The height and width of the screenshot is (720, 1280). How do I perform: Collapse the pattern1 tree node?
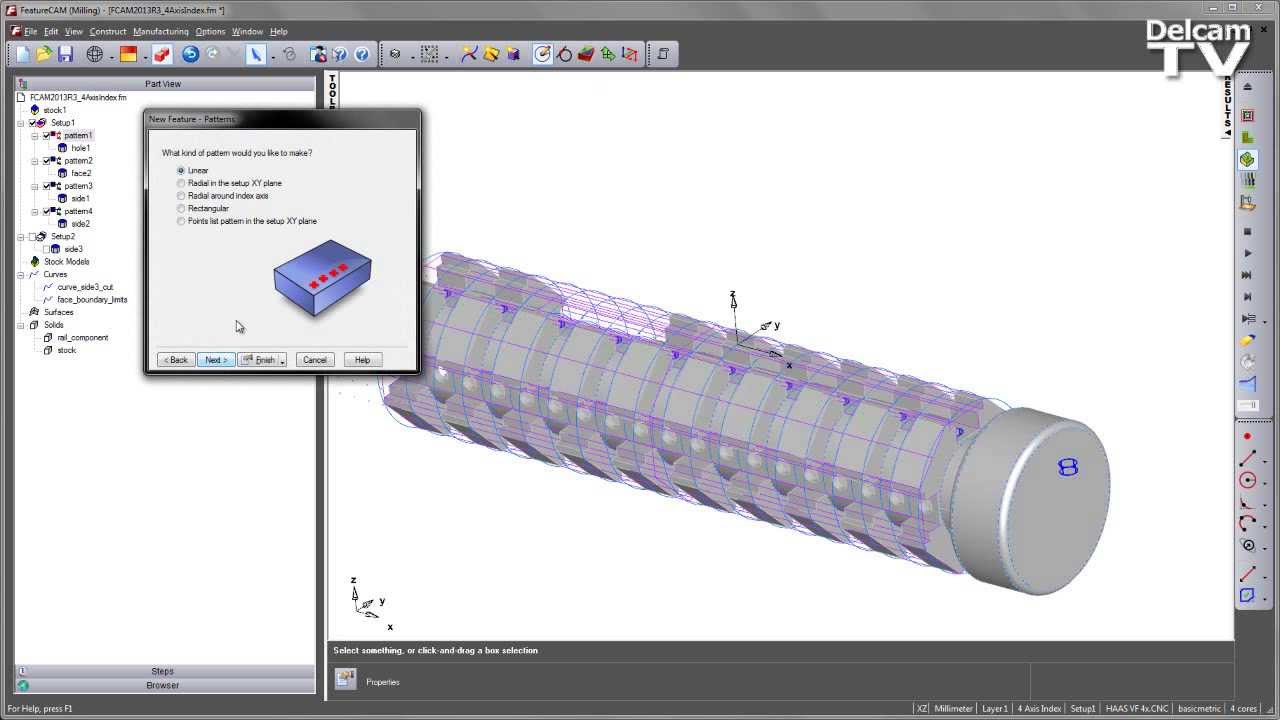click(x=35, y=136)
